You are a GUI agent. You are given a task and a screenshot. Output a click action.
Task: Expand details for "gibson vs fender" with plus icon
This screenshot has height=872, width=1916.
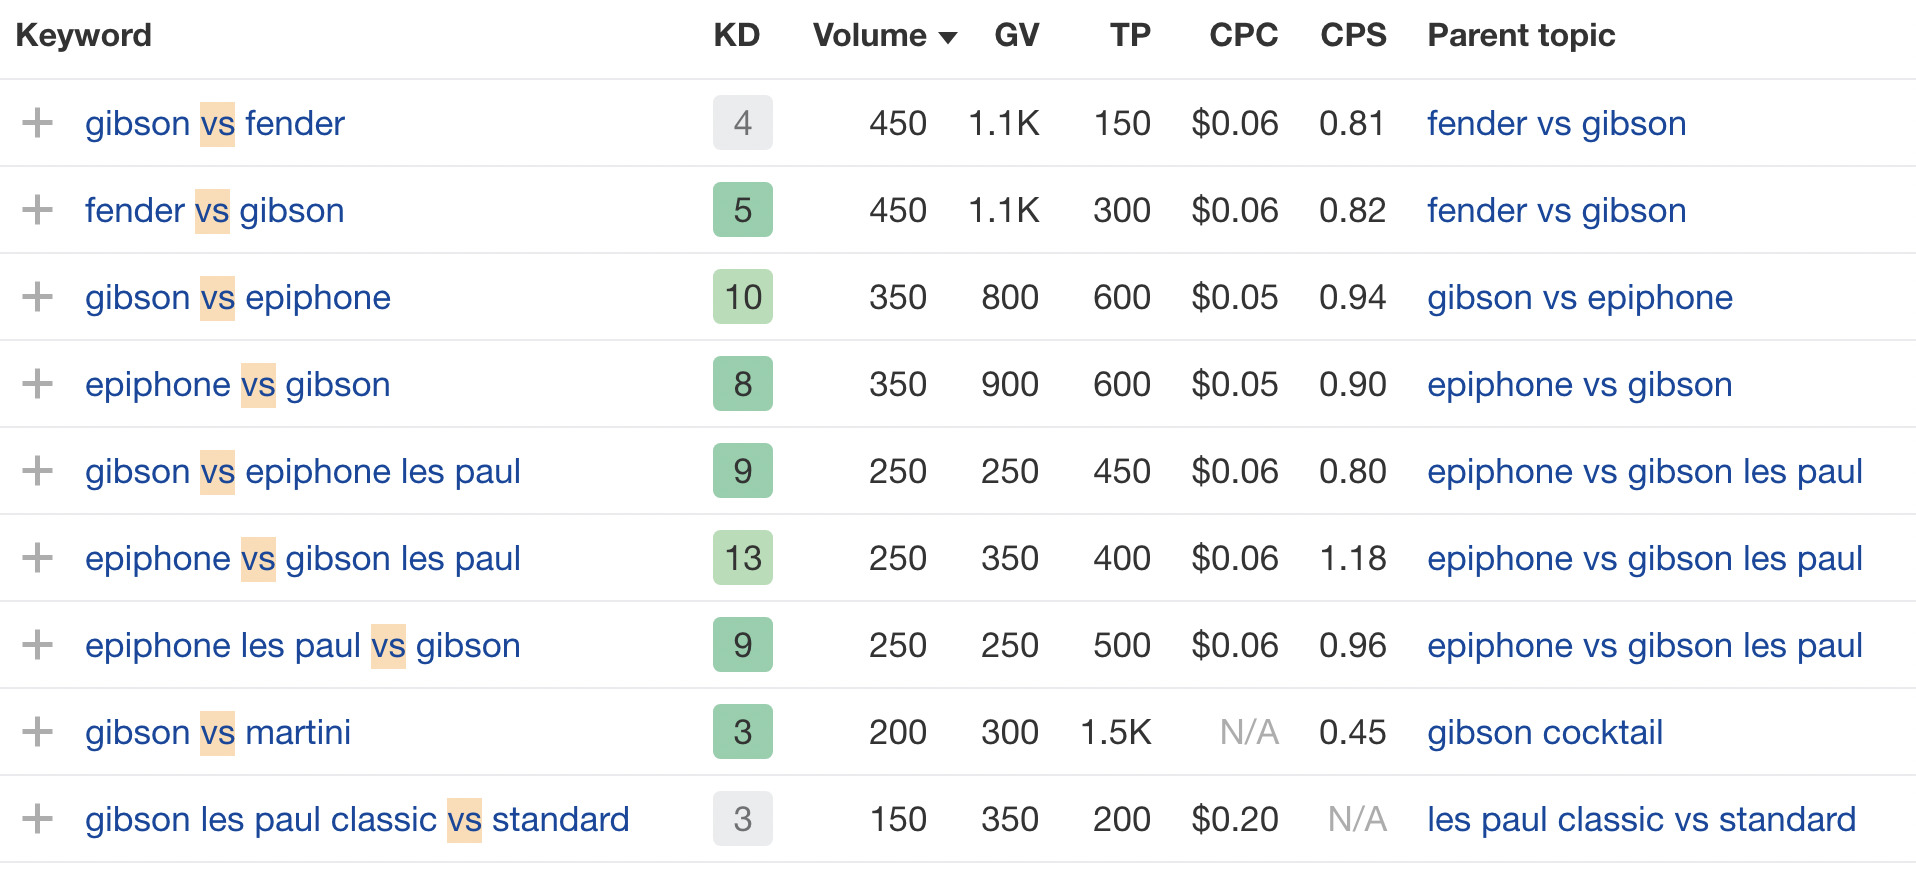(38, 123)
